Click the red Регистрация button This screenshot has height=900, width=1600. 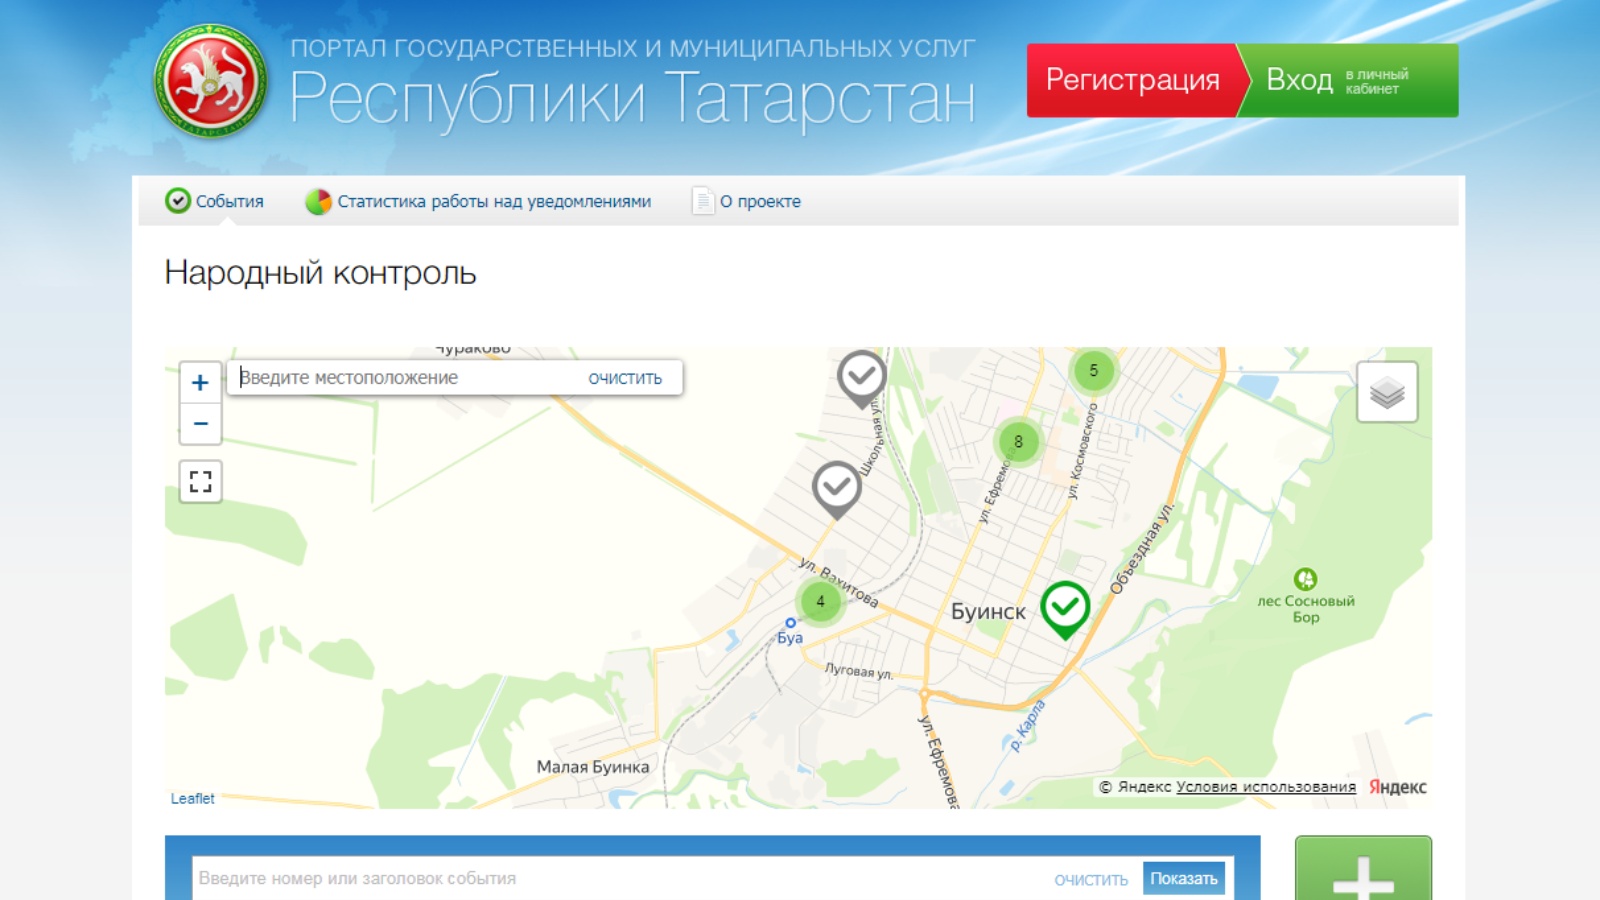1132,80
